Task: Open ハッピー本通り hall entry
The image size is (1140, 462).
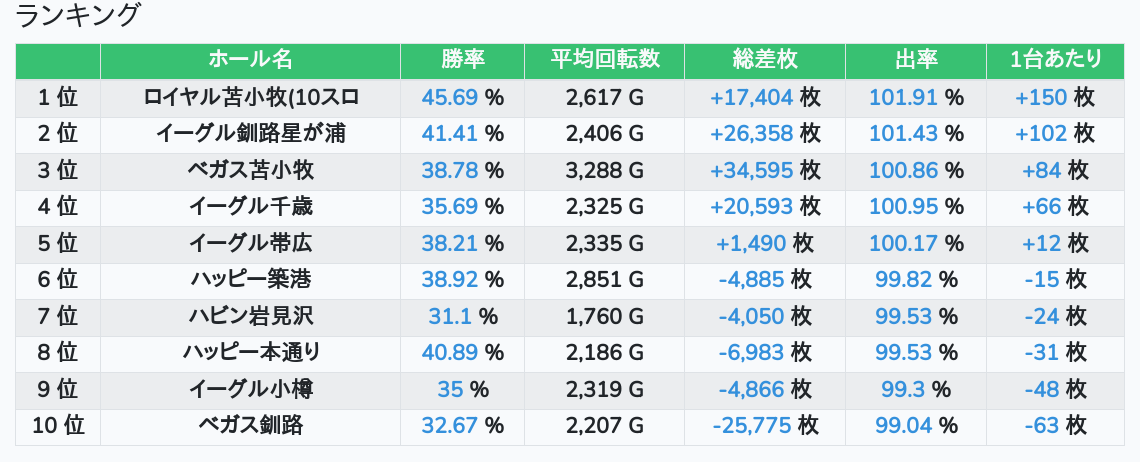Action: point(250,353)
